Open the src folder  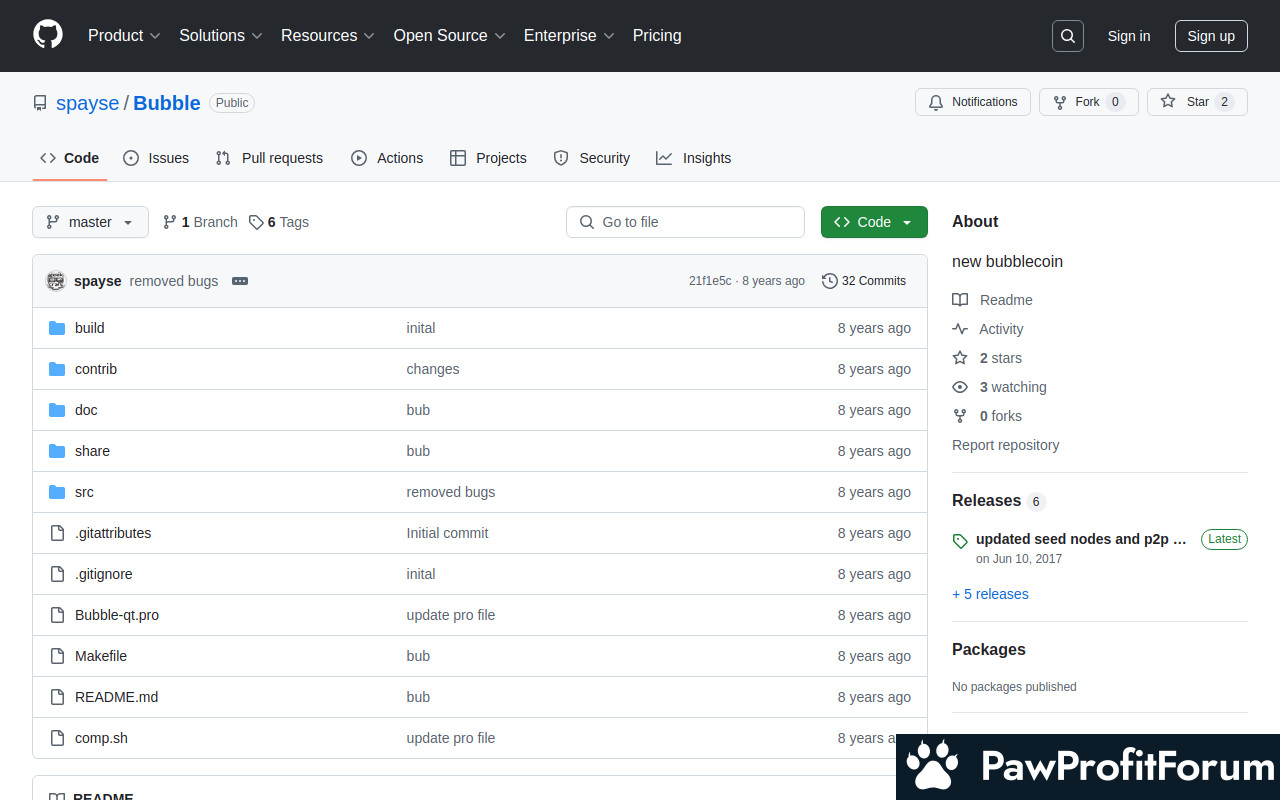[84, 492]
